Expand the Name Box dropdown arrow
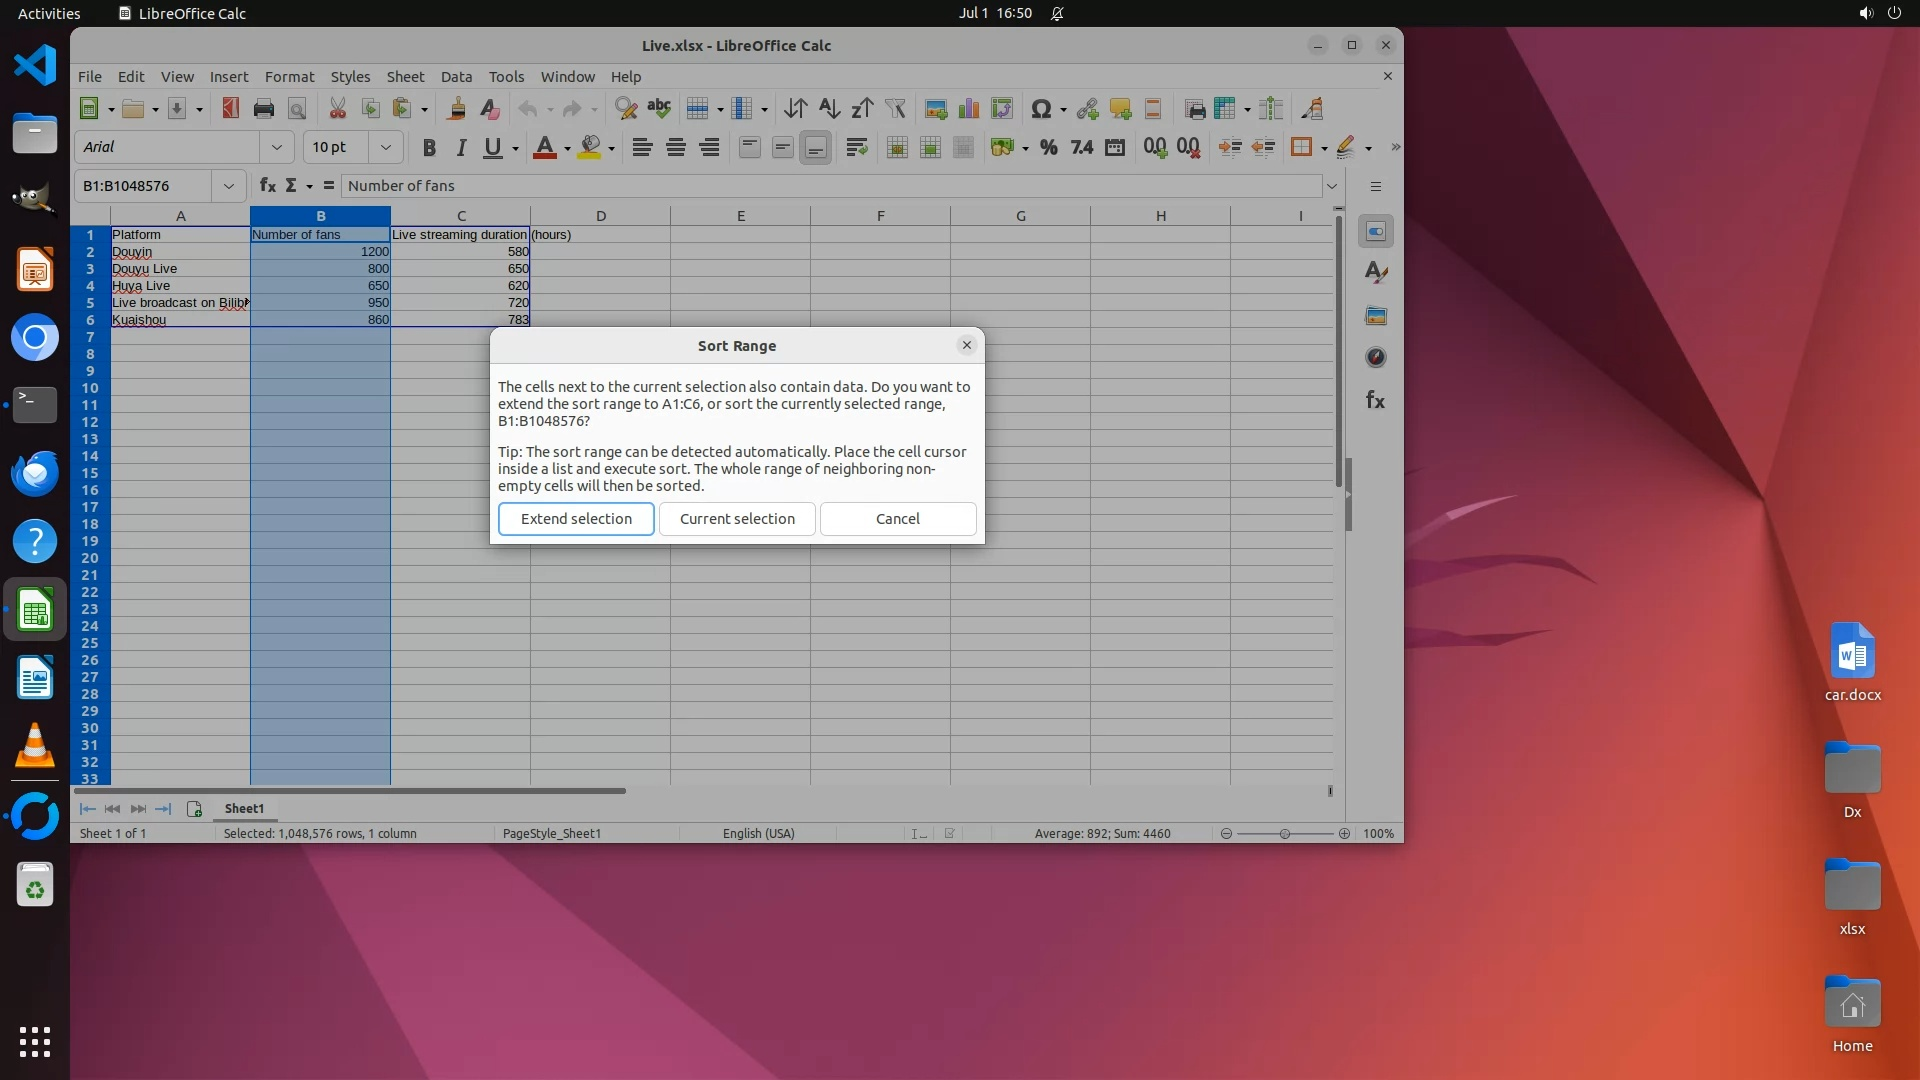 [228, 186]
